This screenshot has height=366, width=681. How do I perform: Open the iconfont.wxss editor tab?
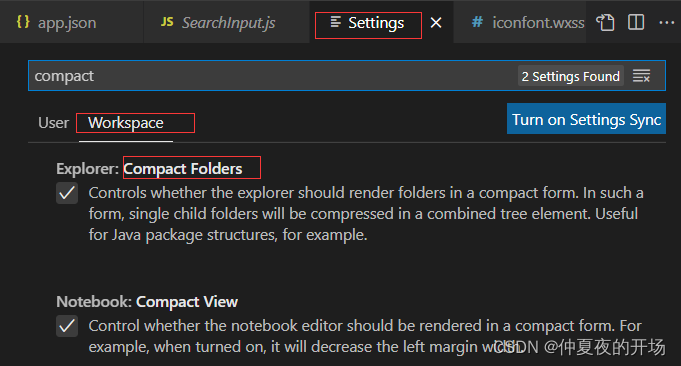[x=528, y=22]
